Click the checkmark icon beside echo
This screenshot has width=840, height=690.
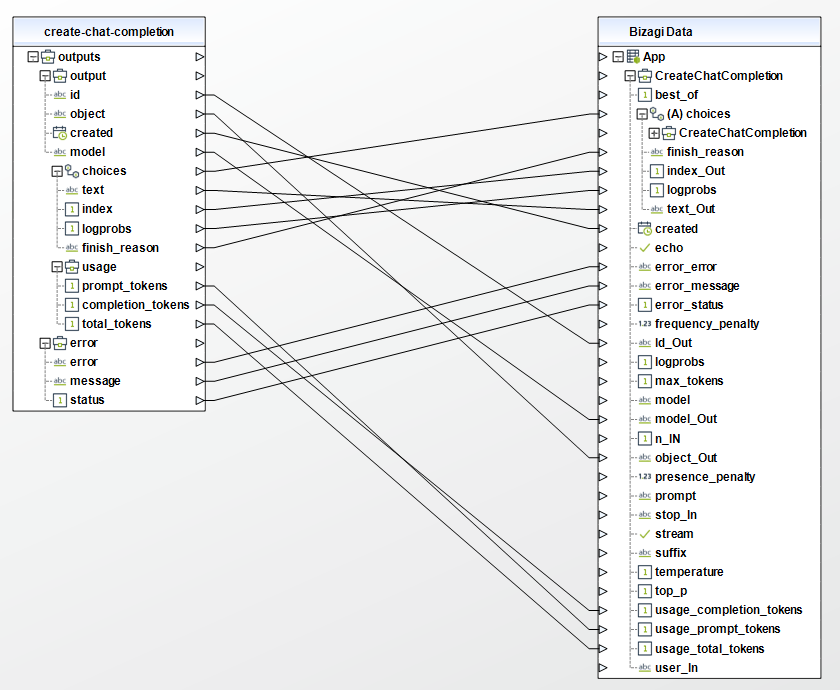[644, 248]
